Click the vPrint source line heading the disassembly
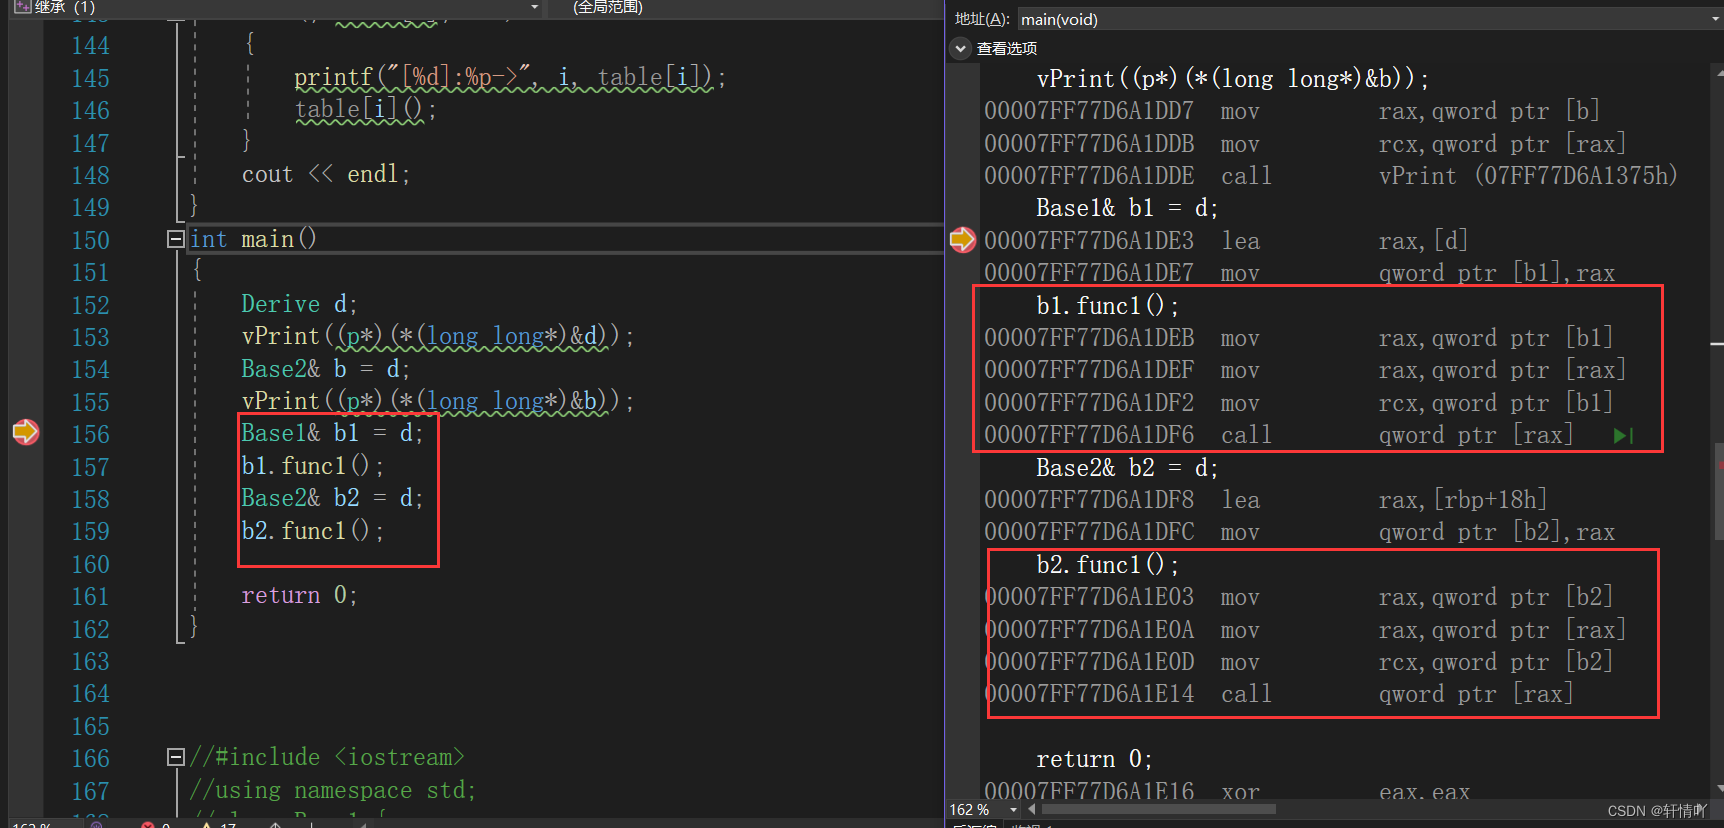Screen dimensions: 1724x828 pyautogui.click(x=1233, y=79)
